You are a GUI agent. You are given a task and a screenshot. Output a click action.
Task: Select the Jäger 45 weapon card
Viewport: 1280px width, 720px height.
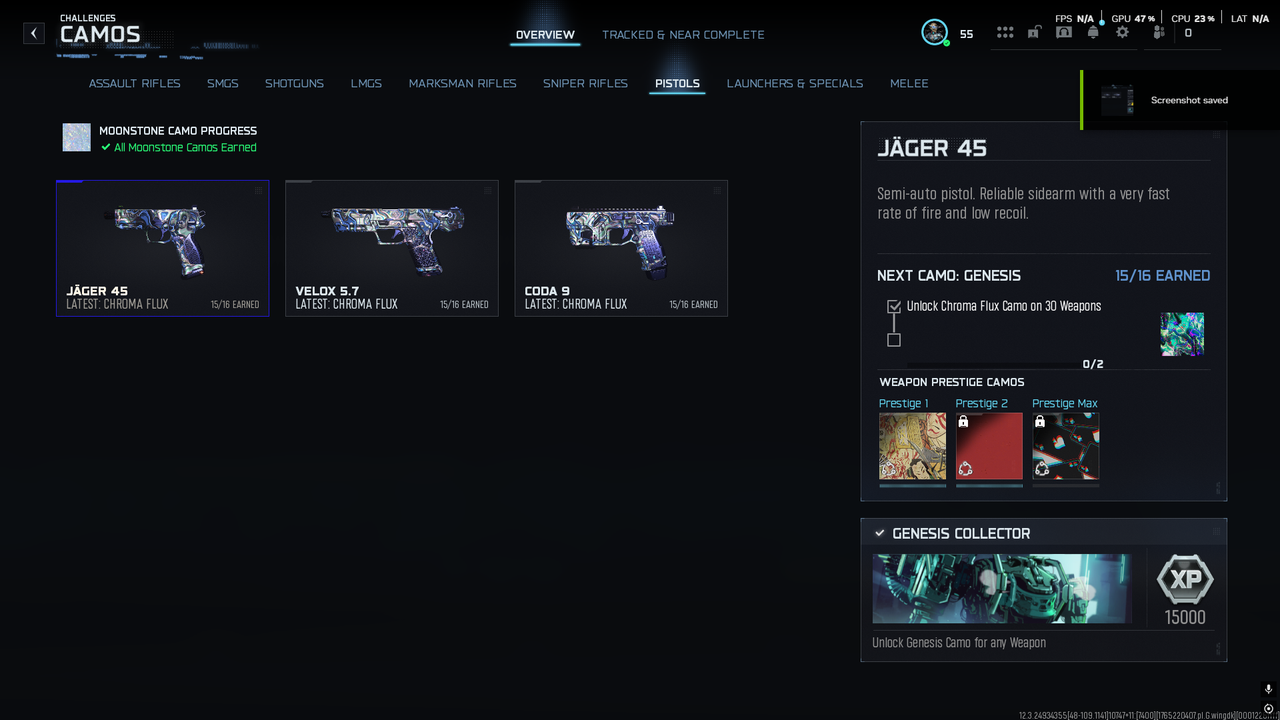pos(163,248)
